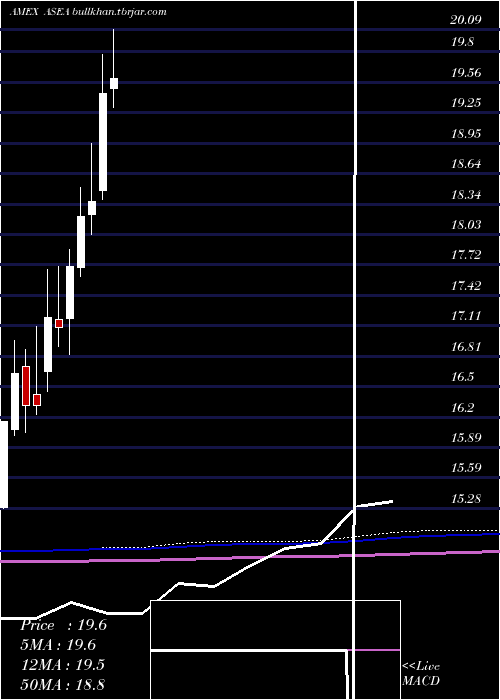
Task: Click the 17.72 price axis label
Action: (x=466, y=254)
